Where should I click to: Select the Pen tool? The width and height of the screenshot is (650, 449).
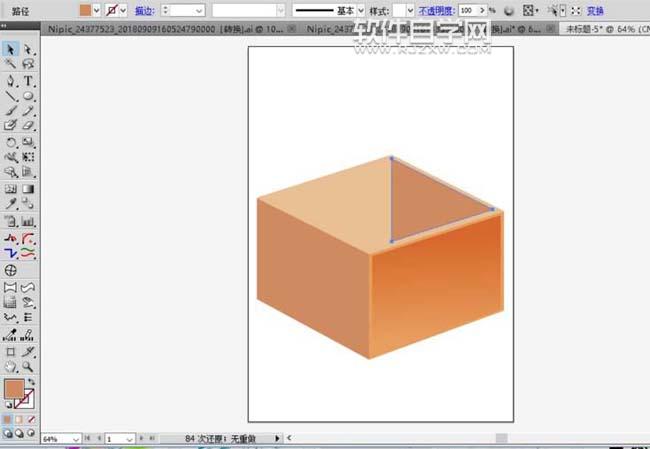click(10, 81)
